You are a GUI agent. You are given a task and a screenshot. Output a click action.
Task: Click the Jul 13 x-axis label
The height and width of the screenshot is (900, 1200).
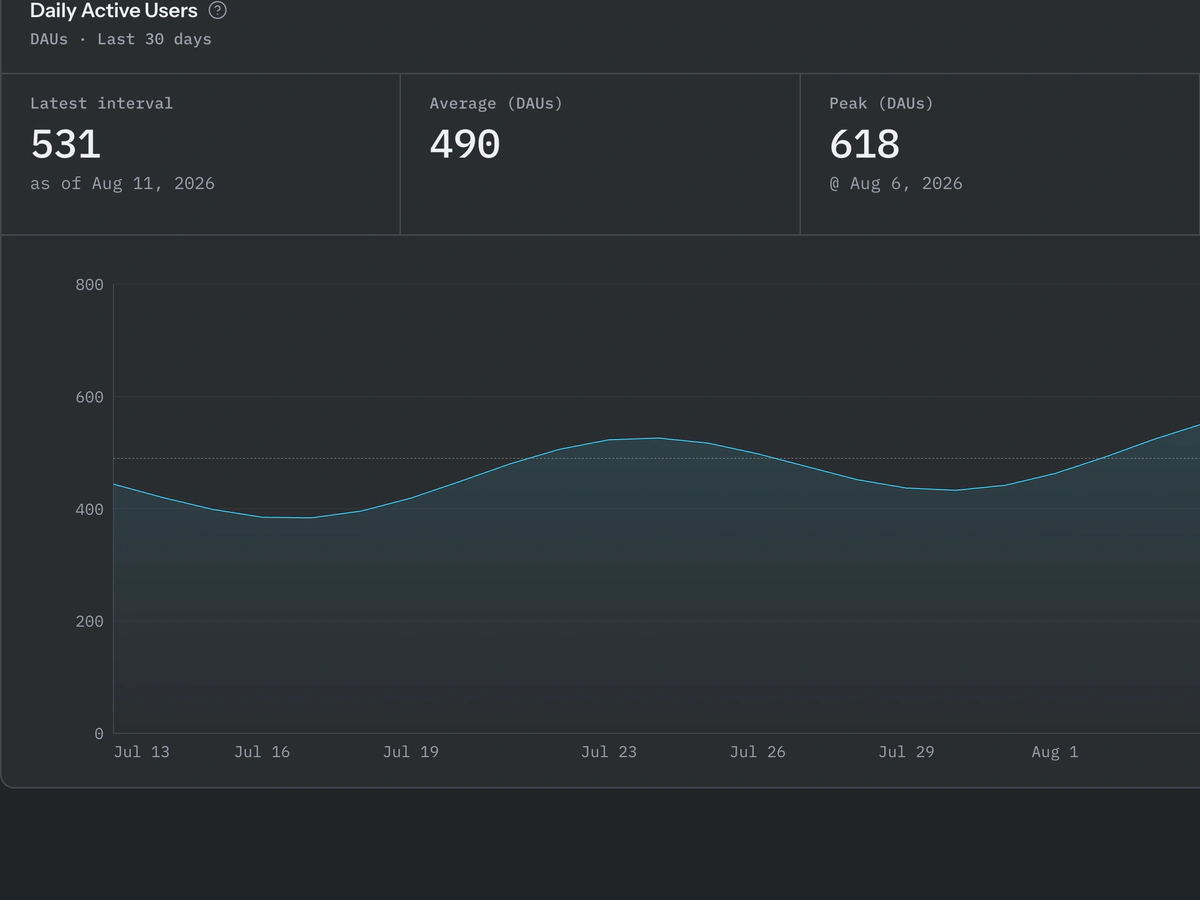[142, 752]
